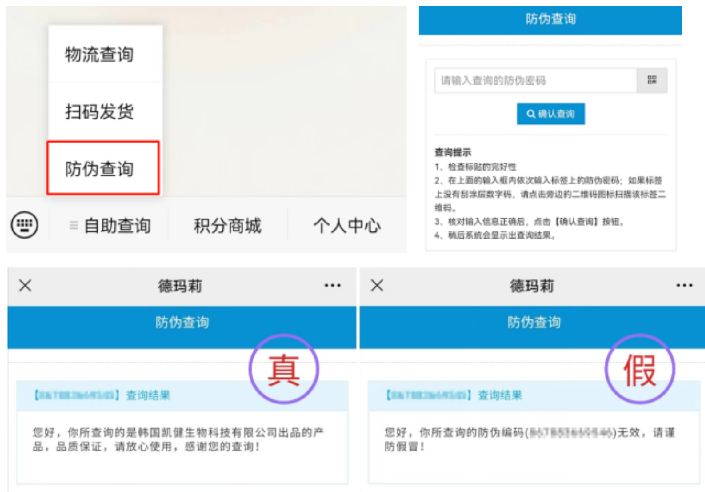Viewport: 705px width, 492px height.
Task: Click the blue 防伪查询 banner on the 真 page
Action: pos(182,323)
